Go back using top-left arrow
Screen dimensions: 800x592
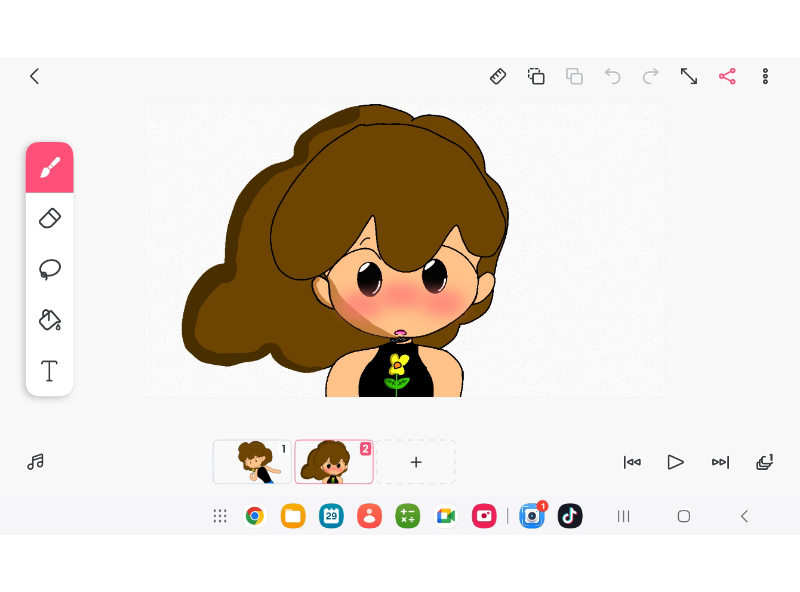coord(34,76)
